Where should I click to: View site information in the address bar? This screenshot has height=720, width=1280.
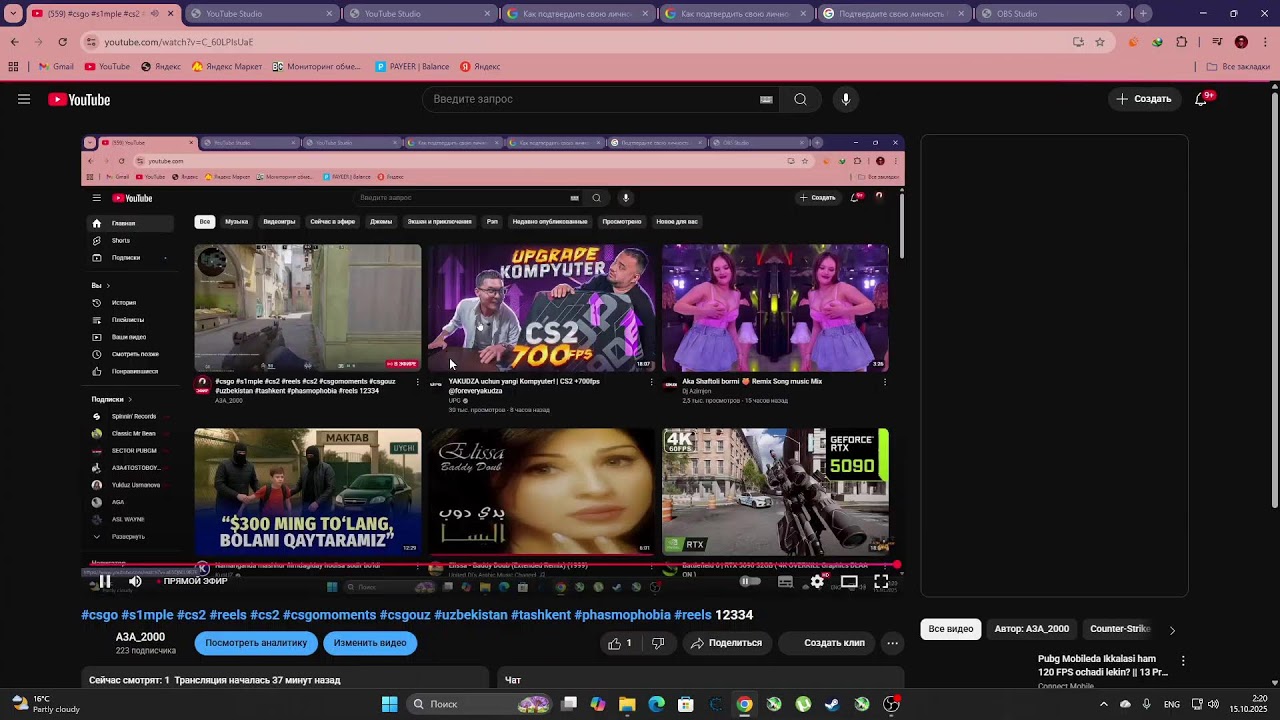click(91, 42)
